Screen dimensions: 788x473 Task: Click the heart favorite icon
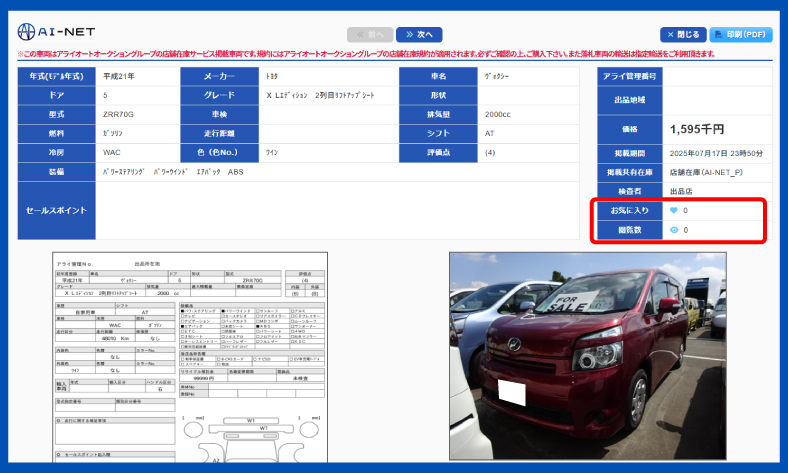coord(674,211)
